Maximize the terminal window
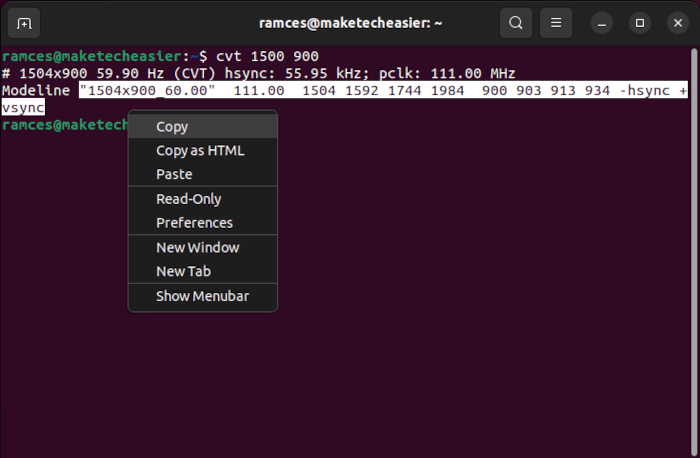The height and width of the screenshot is (458, 700). 640,23
